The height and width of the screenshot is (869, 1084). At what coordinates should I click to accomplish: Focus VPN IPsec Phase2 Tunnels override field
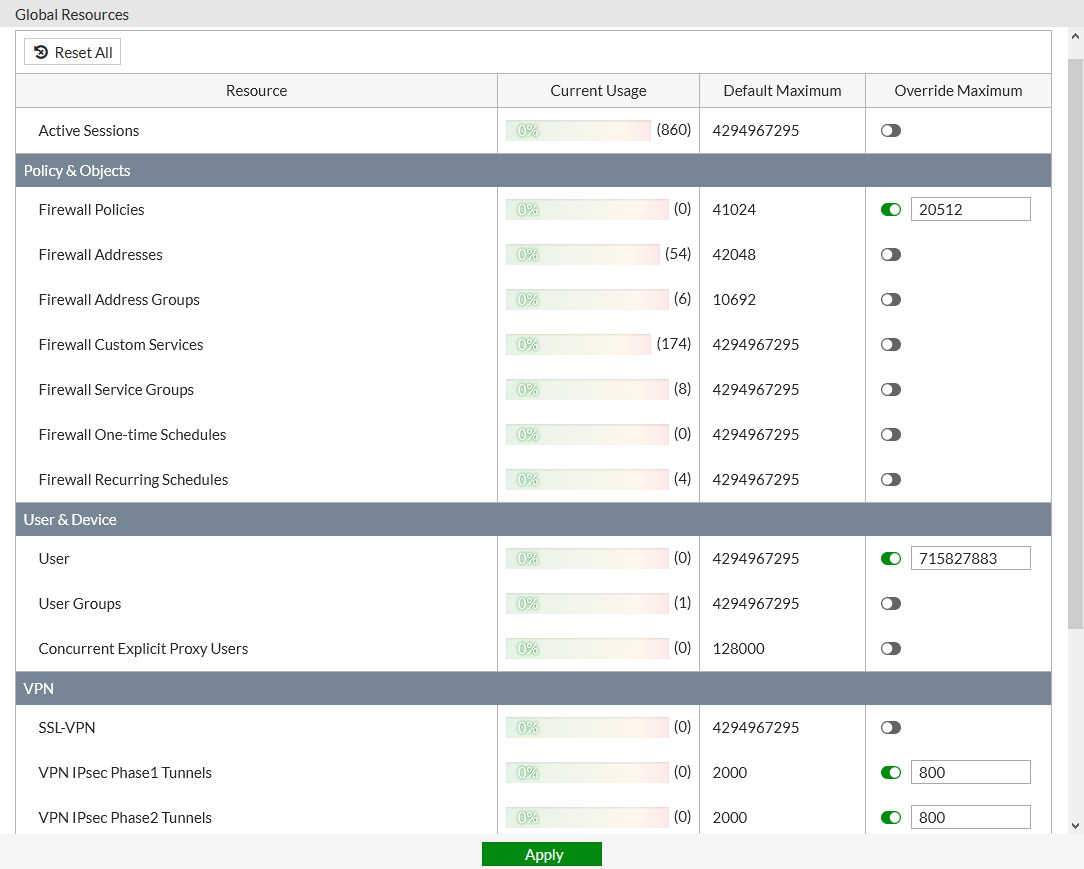pyautogui.click(x=970, y=818)
